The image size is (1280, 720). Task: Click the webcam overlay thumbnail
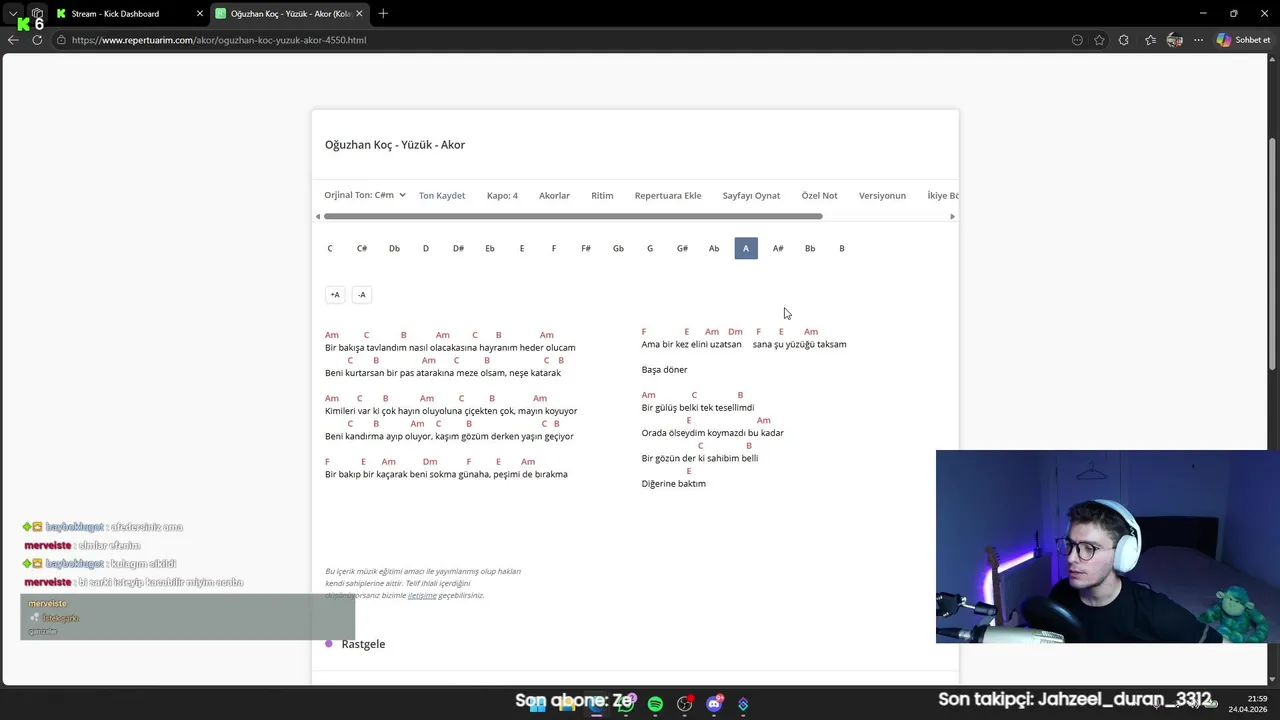(1108, 547)
